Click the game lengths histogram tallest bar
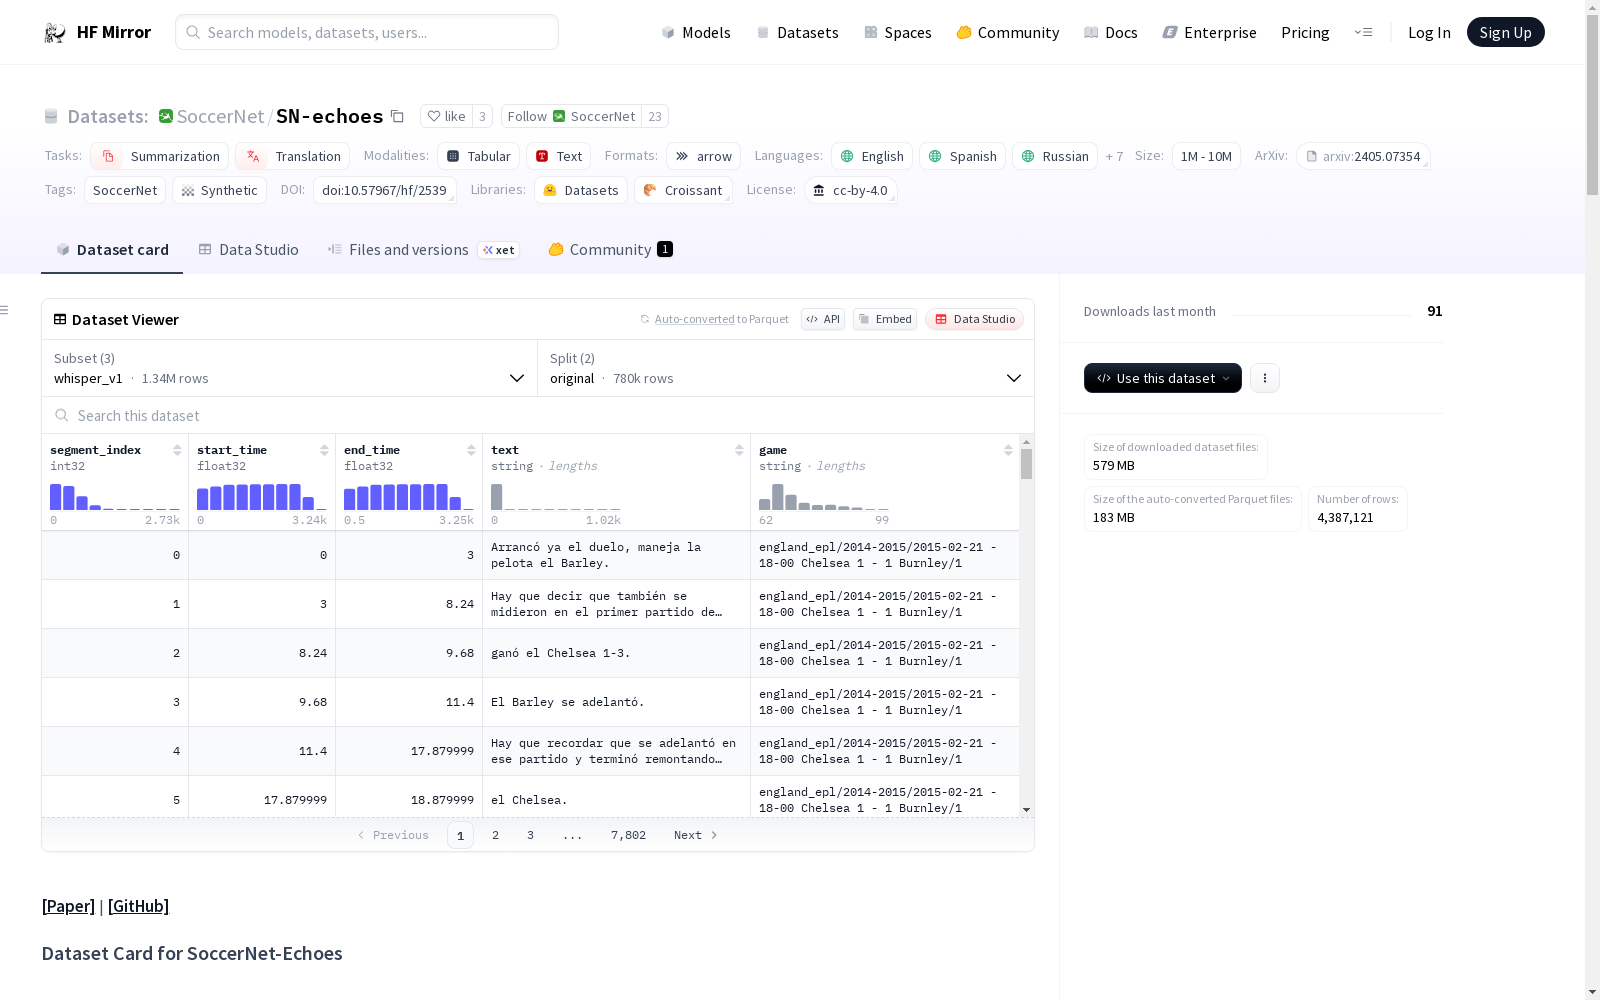 (x=778, y=497)
